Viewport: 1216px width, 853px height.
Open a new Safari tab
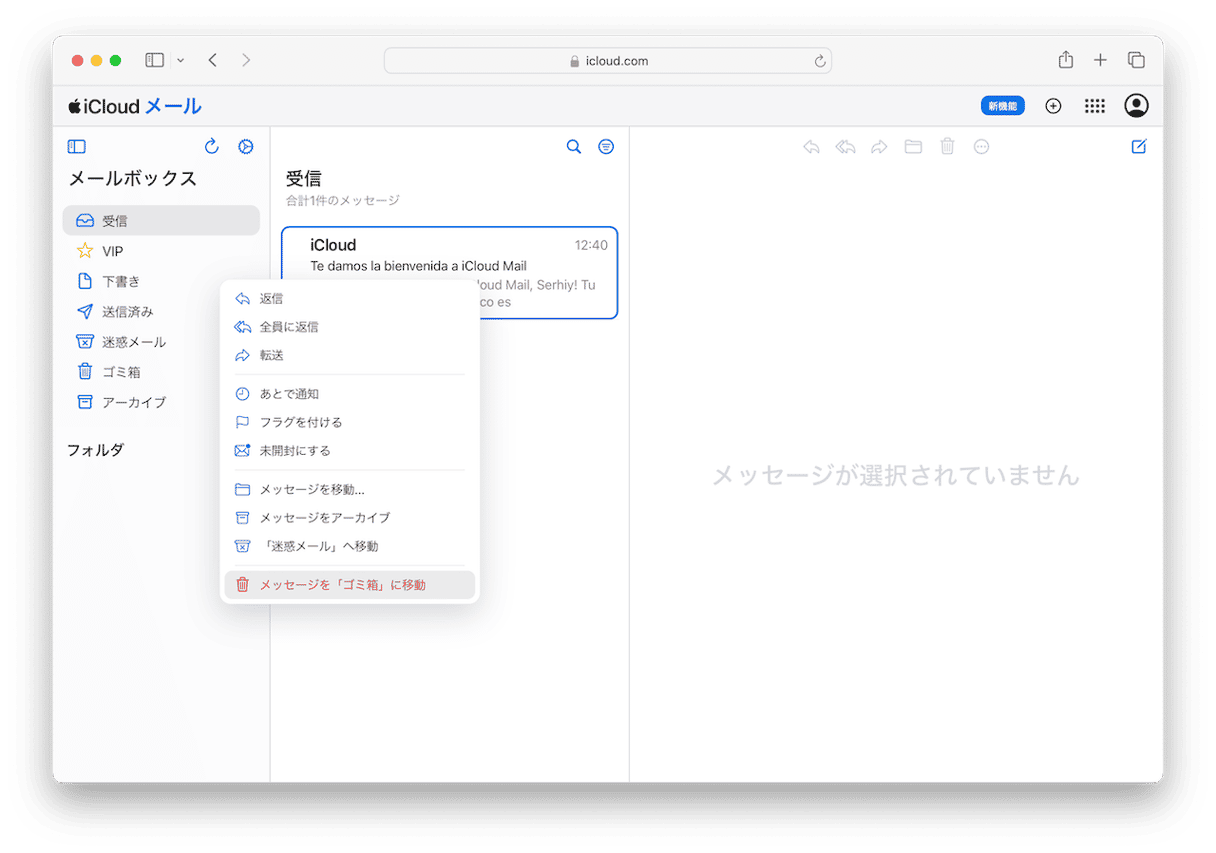1100,60
